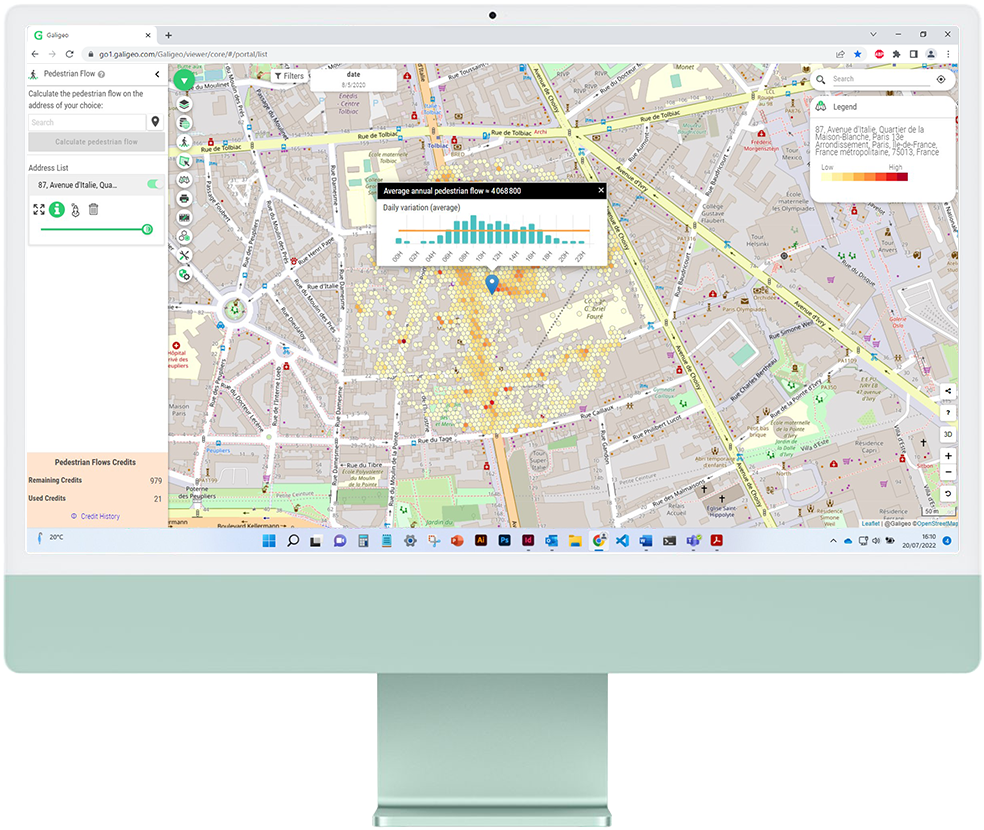Image resolution: width=984 pixels, height=830 pixels.
Task: Close the pedestrian flow chart popup
Action: coord(601,190)
